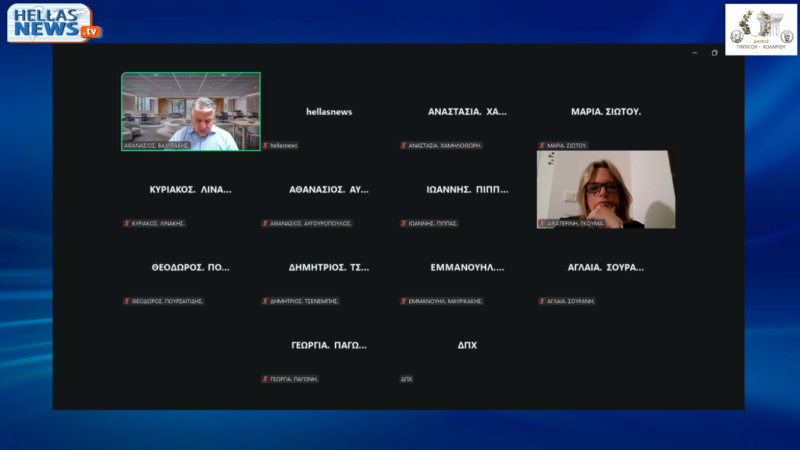Select the ΔΗΜΗΤΡΙΟΣ ΤΣ... participant tile
Image resolution: width=800 pixels, height=450 pixels.
click(329, 267)
